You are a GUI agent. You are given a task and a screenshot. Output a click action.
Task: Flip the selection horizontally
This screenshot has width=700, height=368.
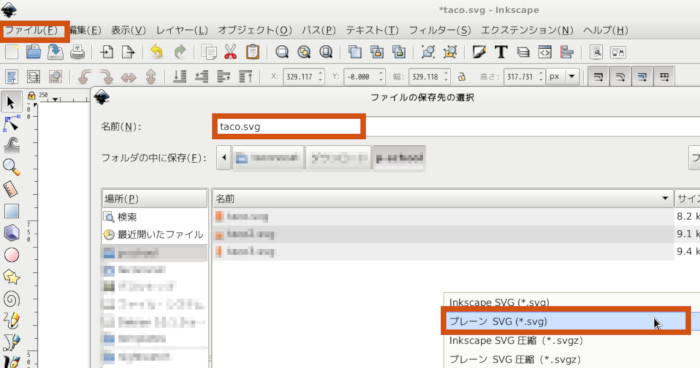click(128, 77)
